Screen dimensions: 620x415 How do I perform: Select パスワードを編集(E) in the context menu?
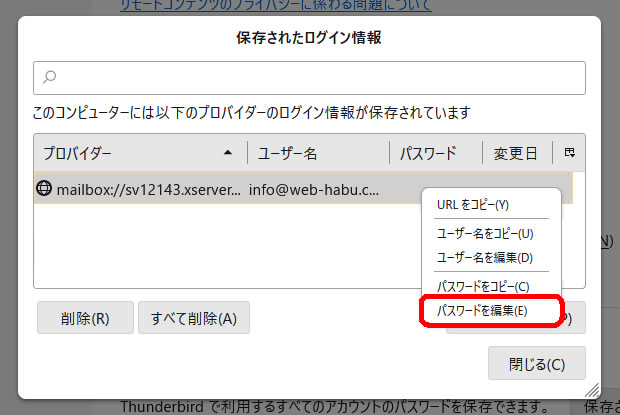483,311
